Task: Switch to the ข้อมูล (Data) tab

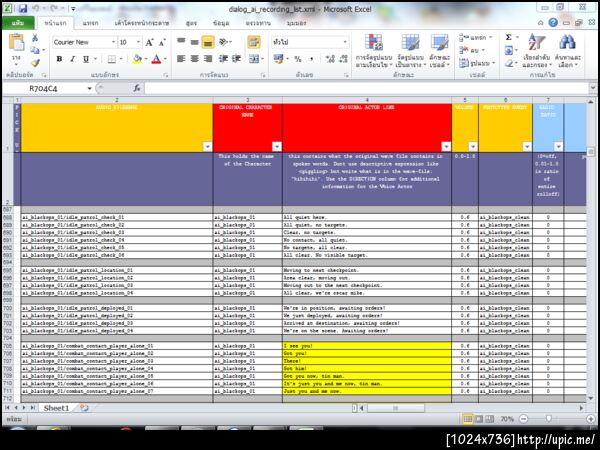Action: (x=221, y=23)
